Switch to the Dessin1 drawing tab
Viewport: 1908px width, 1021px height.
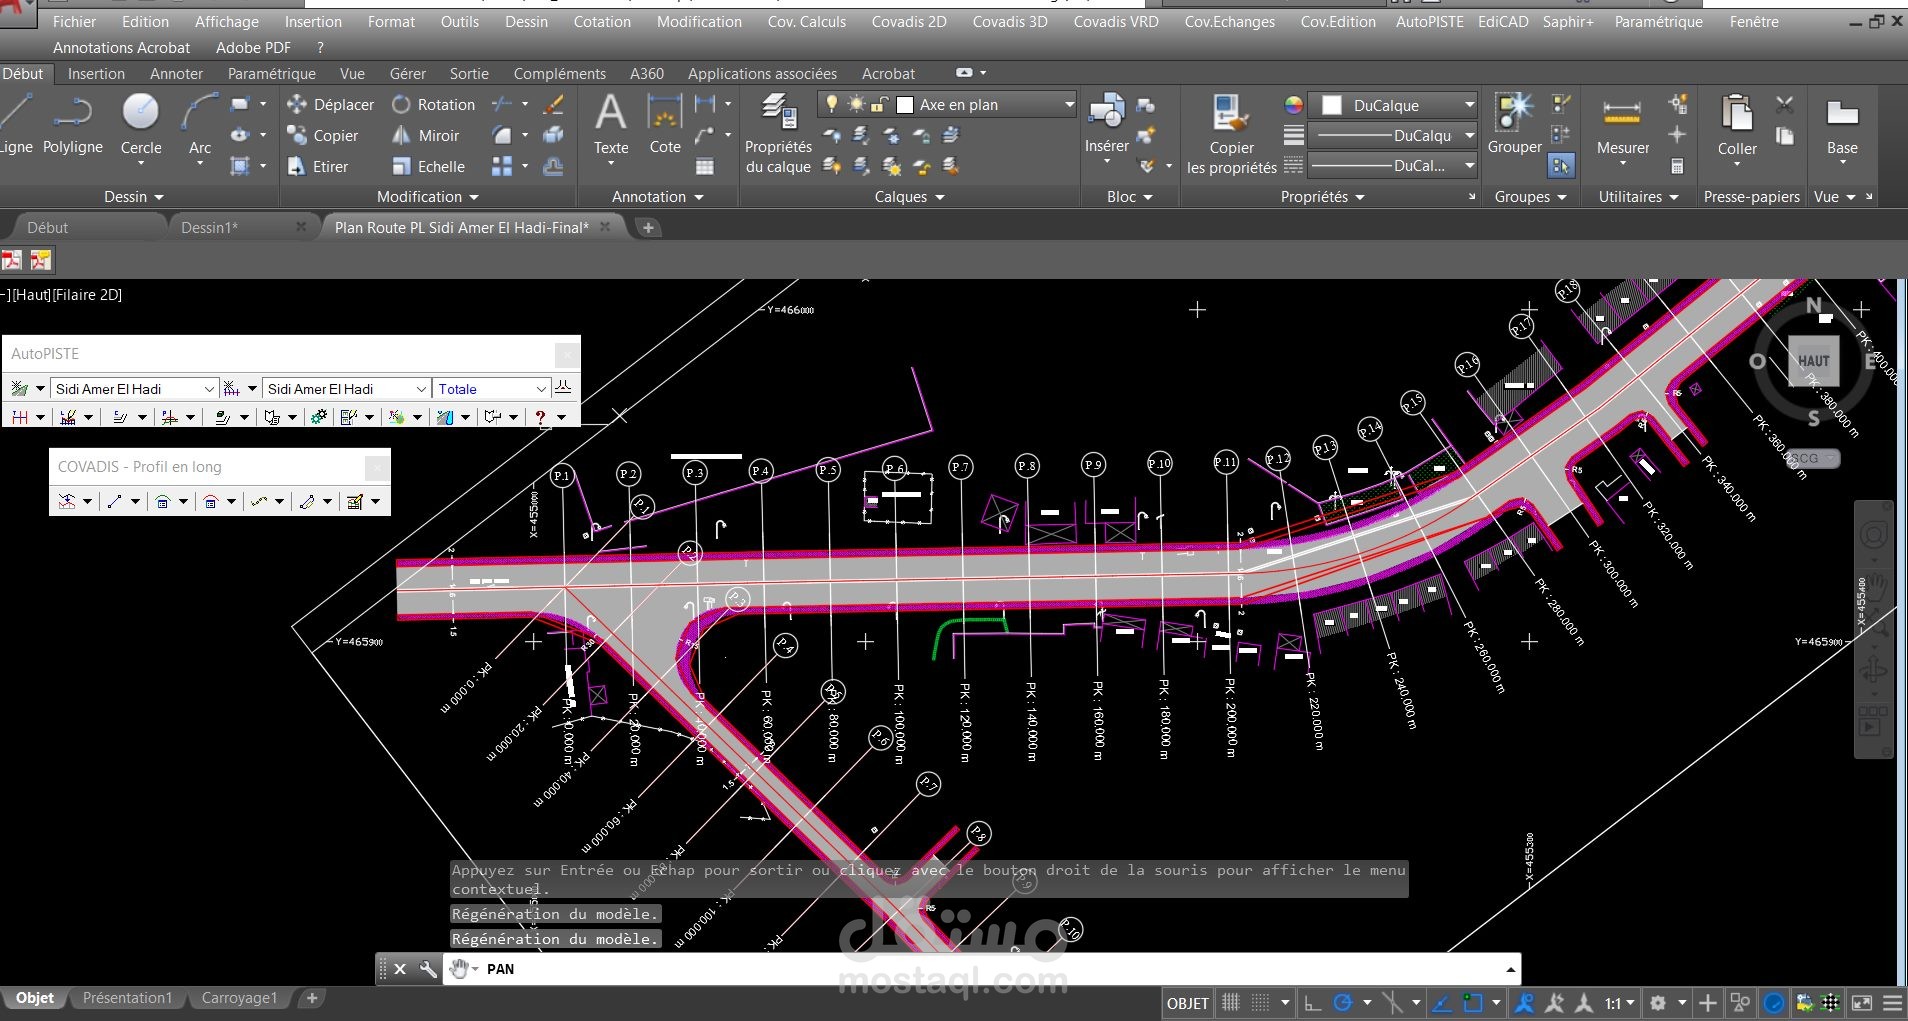210,227
